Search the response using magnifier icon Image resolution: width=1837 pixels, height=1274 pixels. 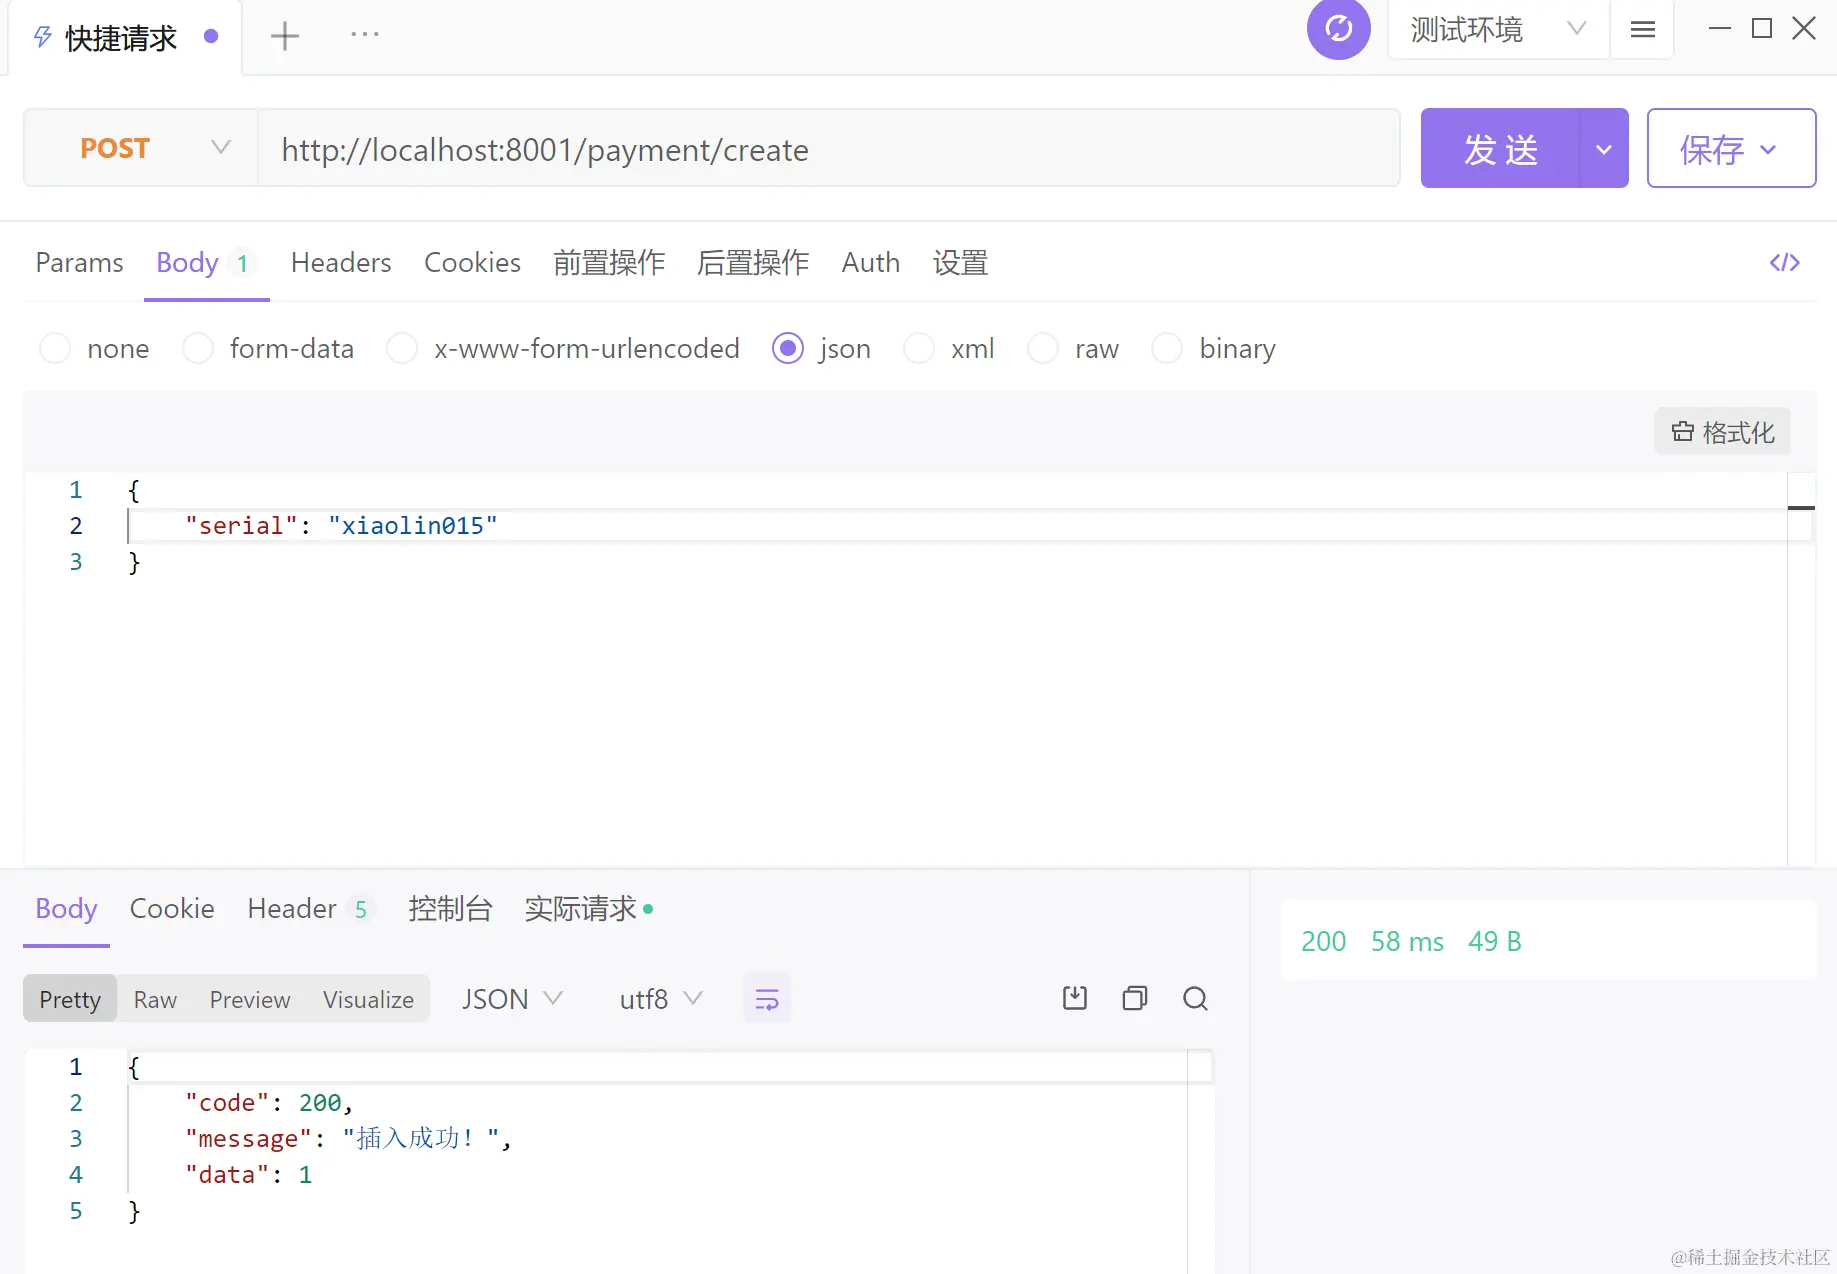[1195, 998]
